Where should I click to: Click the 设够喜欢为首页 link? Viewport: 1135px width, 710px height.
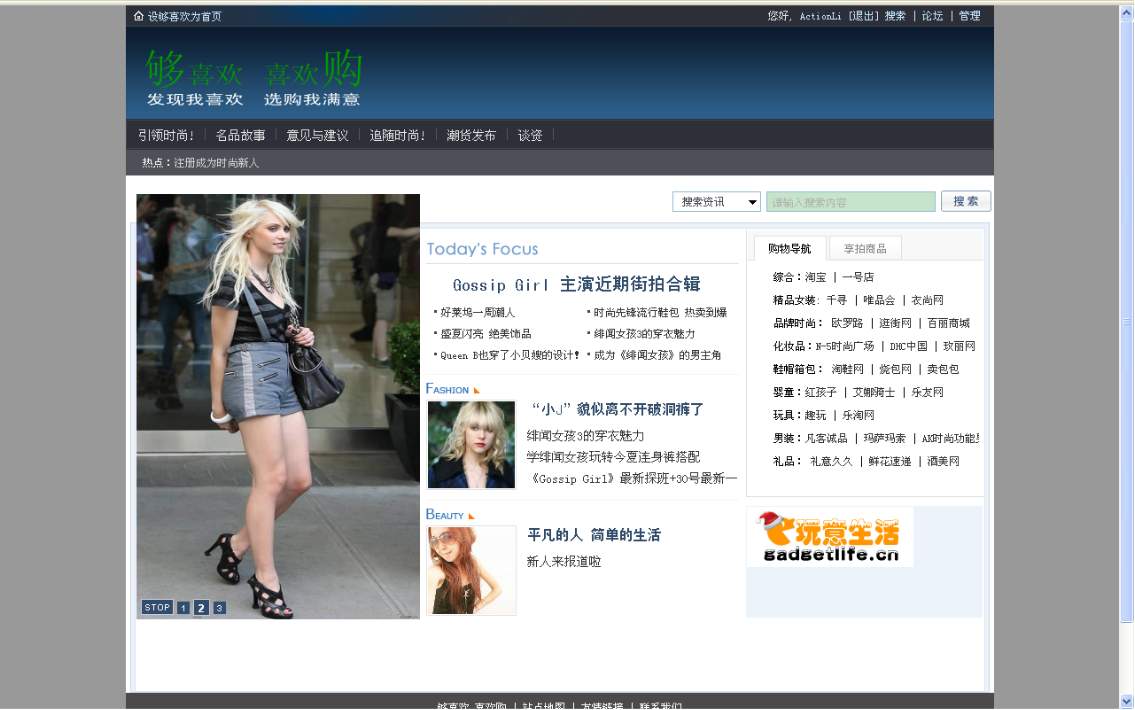[185, 17]
